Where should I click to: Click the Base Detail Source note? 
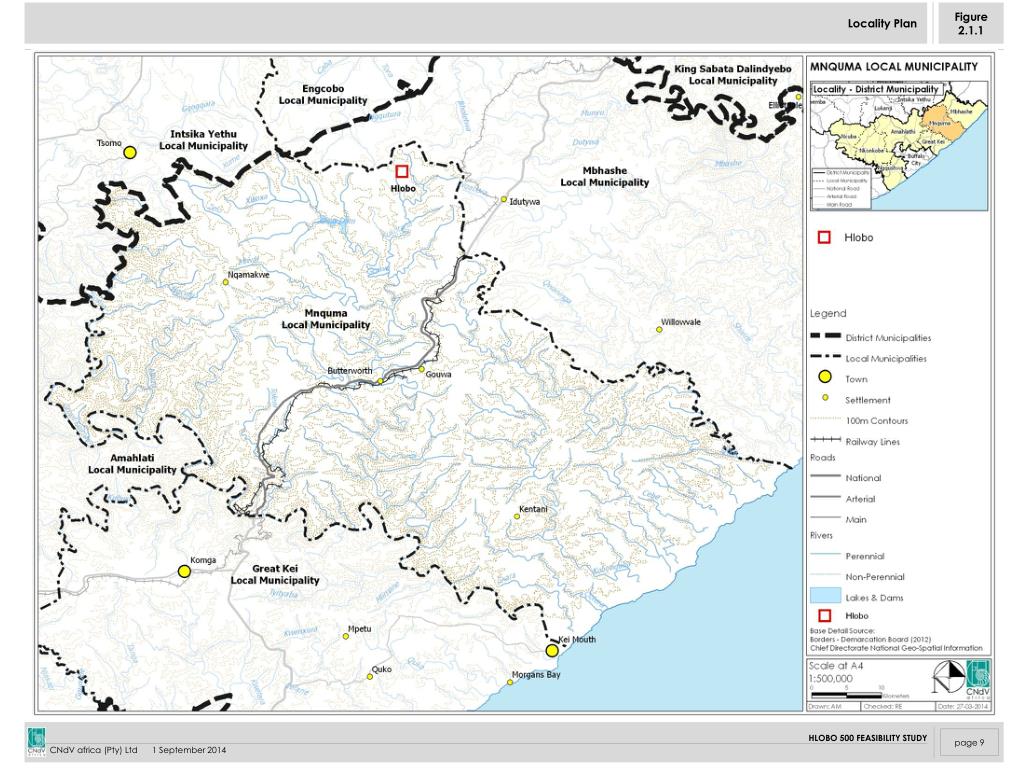(x=896, y=639)
